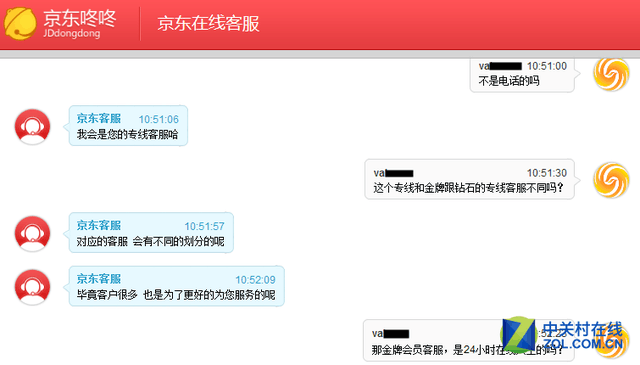The image size is (640, 365).
Task: Click the 京东在线客服 header title
Action: 209,23
